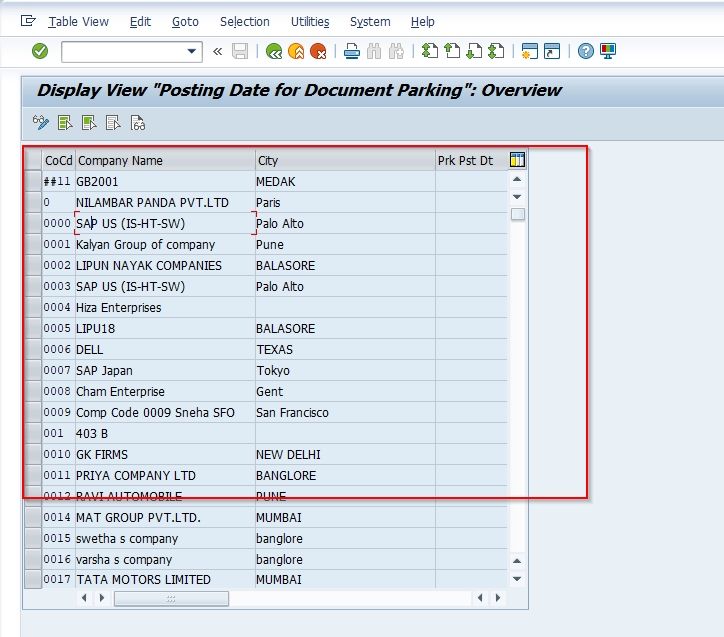Click the Select All entries icon
This screenshot has height=637, width=724.
coord(65,123)
